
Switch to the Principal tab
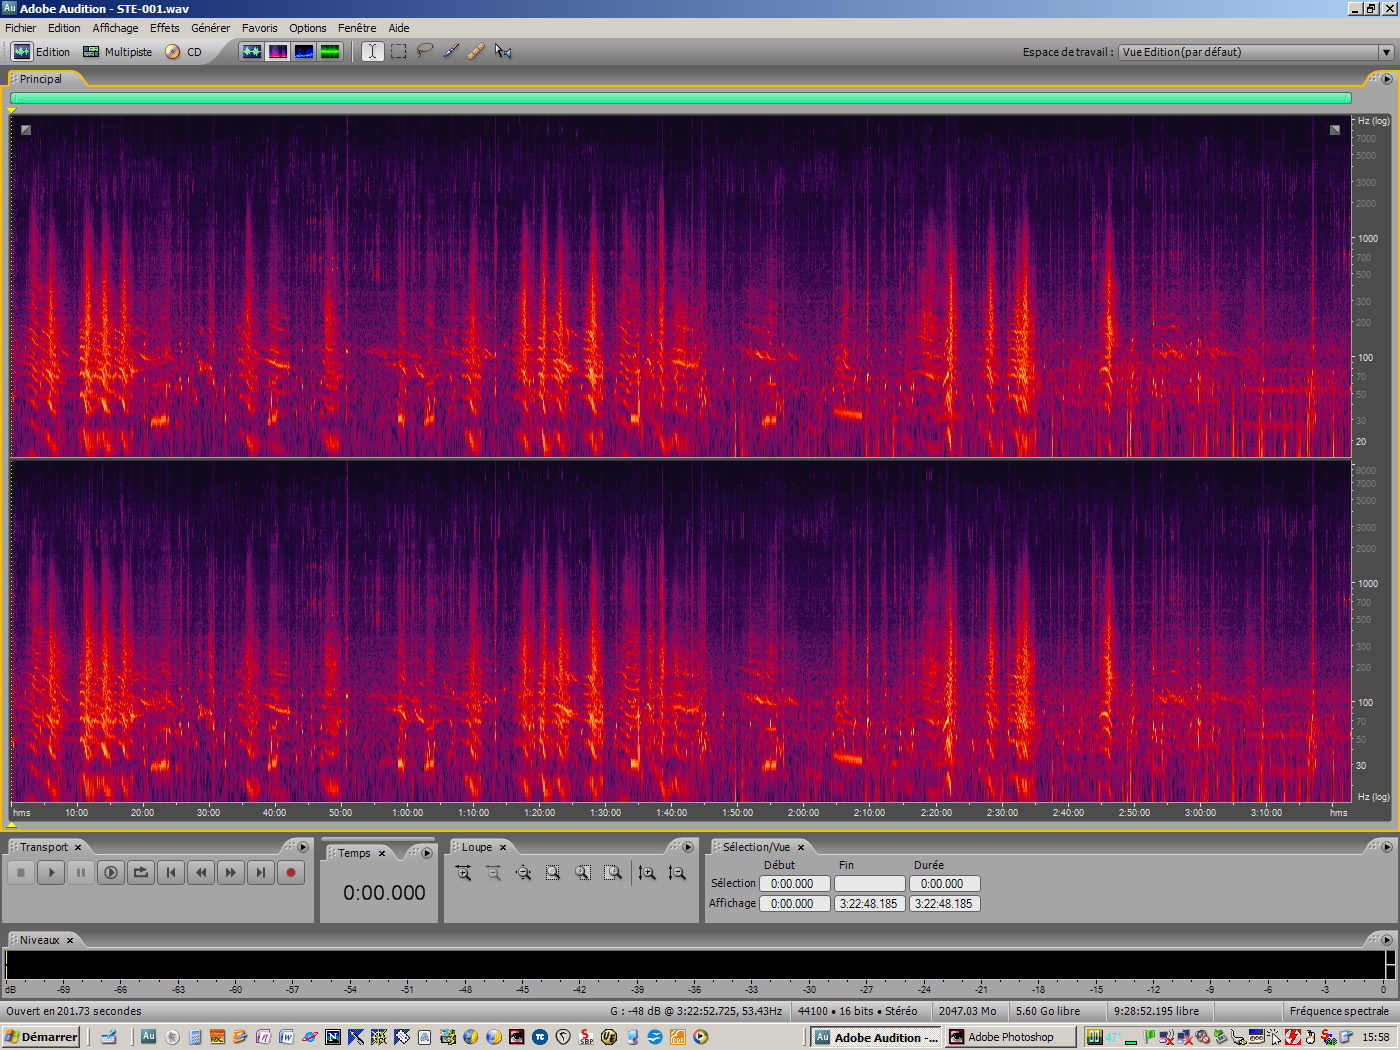pos(42,78)
